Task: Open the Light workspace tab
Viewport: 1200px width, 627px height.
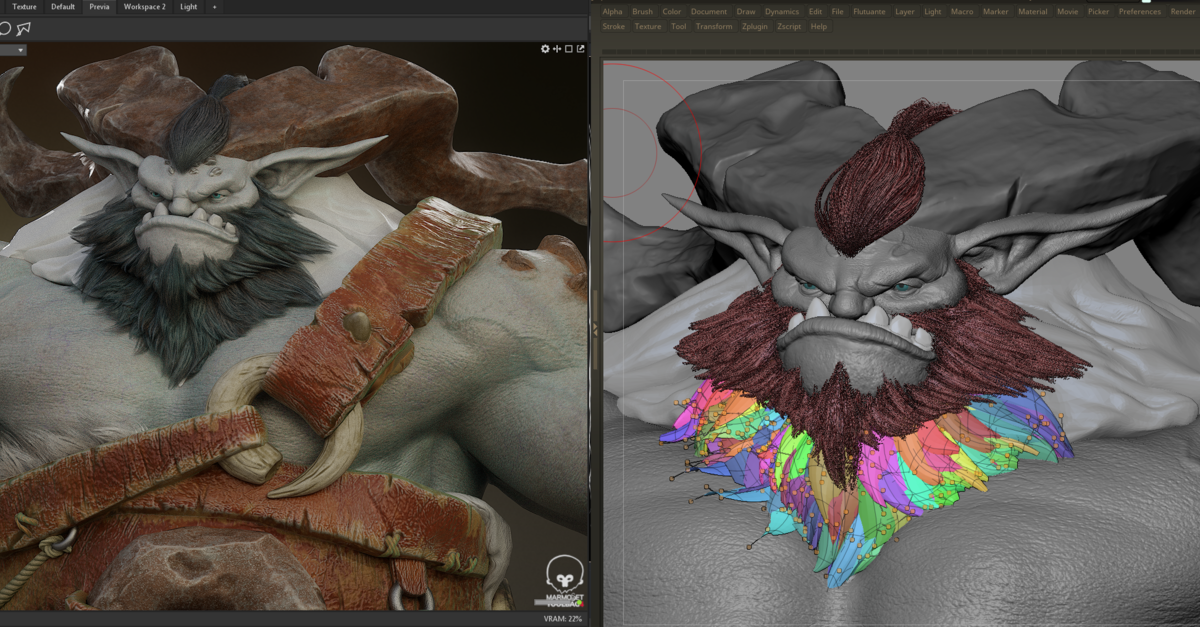Action: [x=187, y=7]
